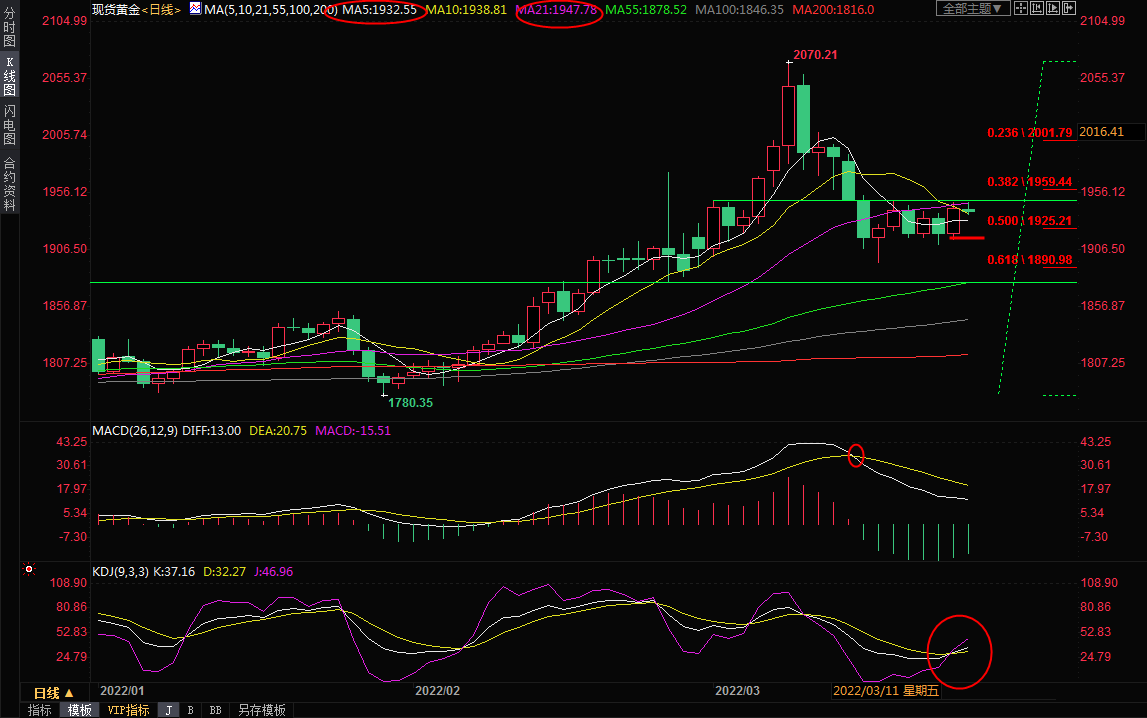
Task: Open the 分时图 sidebar view
Action: click(x=9, y=28)
